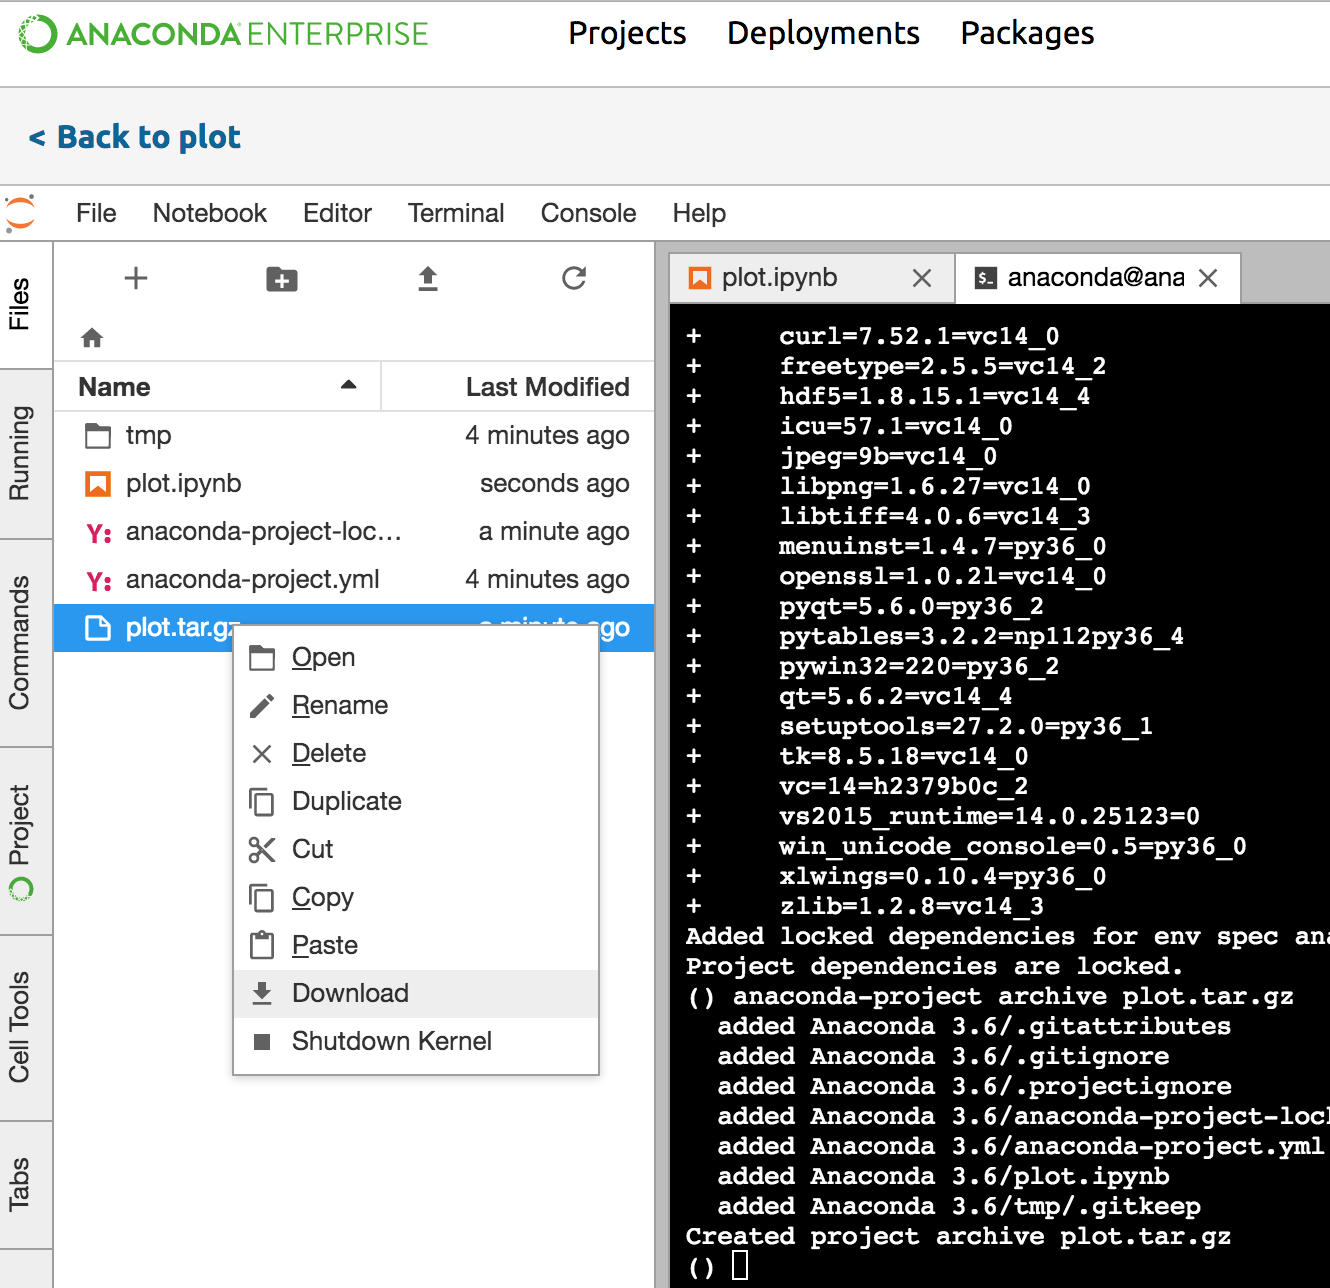Click the plot.ipynb notebook icon
The image size is (1330, 1288).
(98, 484)
